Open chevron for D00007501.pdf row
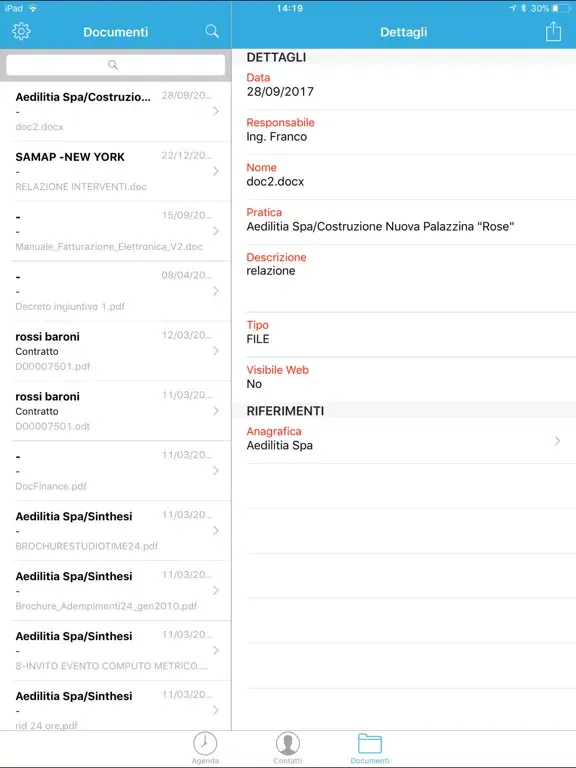Image resolution: width=576 pixels, height=768 pixels. [216, 351]
